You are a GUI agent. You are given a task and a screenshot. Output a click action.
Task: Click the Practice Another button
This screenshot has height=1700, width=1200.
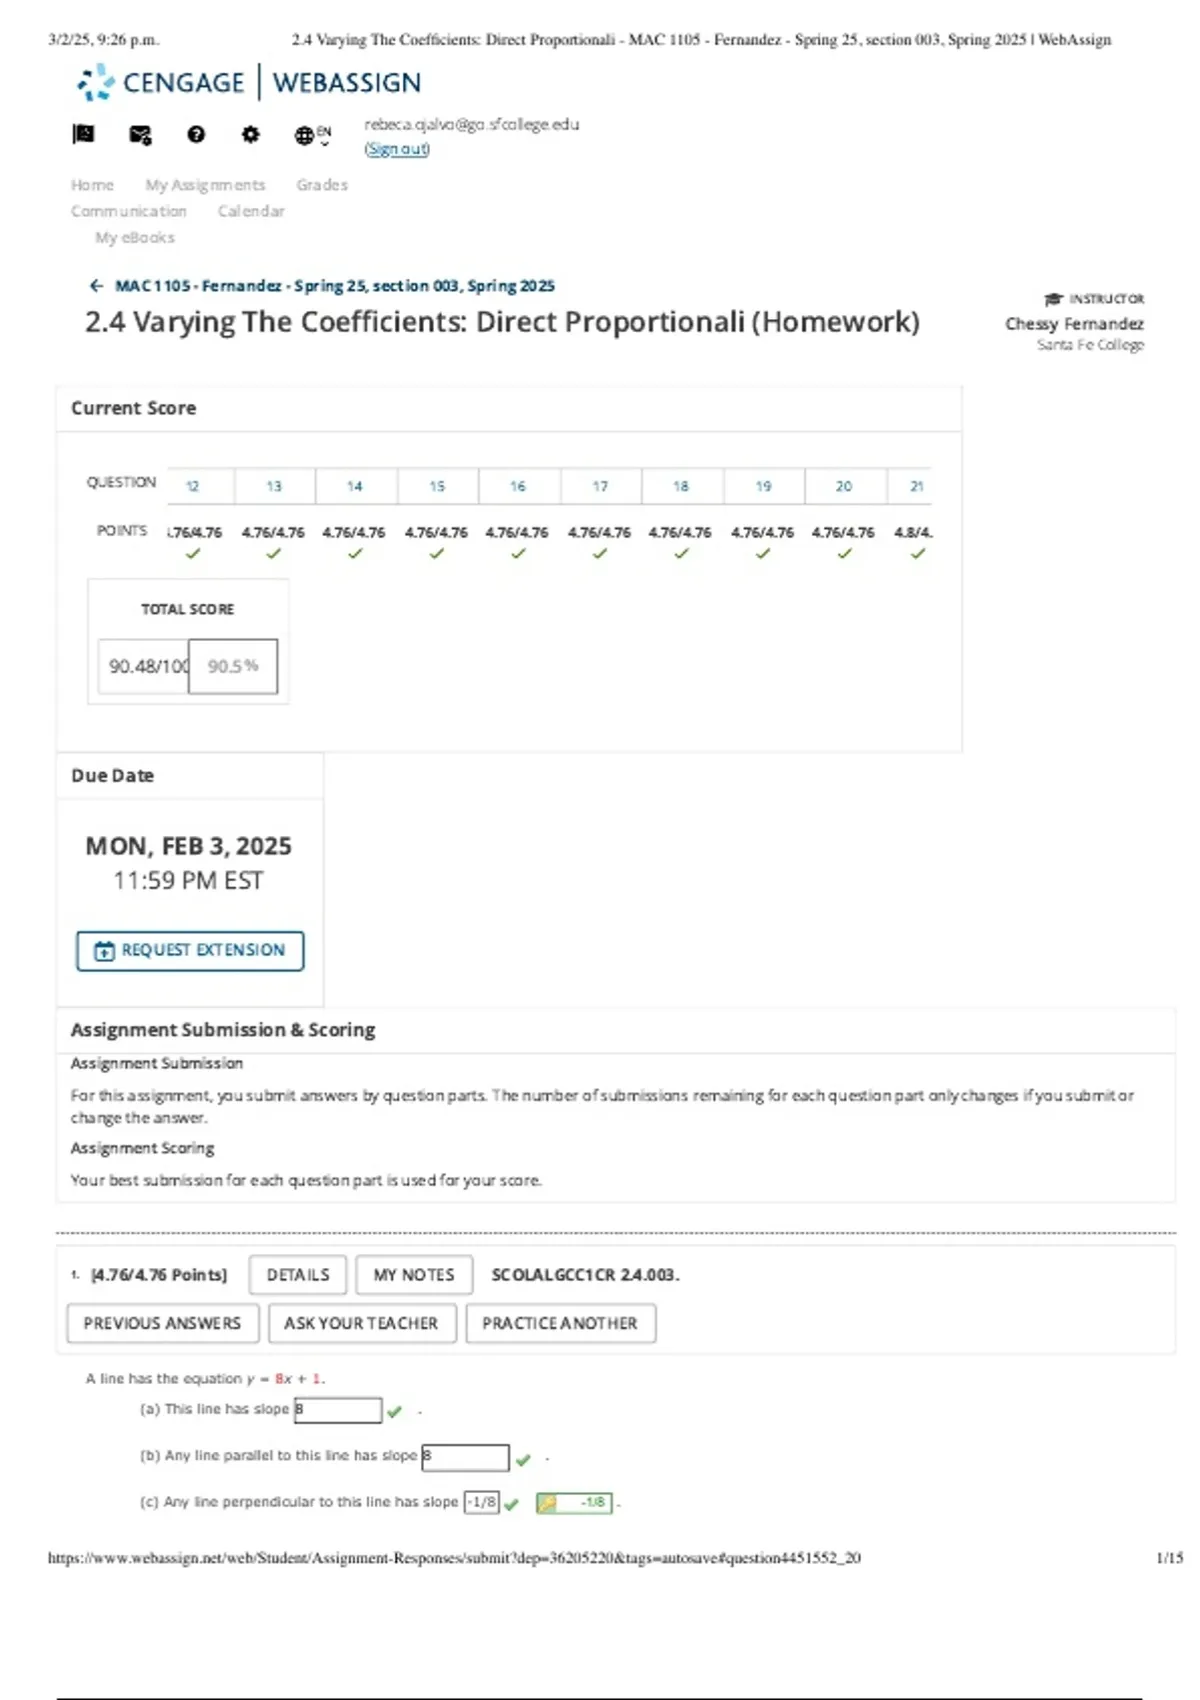pos(560,1323)
